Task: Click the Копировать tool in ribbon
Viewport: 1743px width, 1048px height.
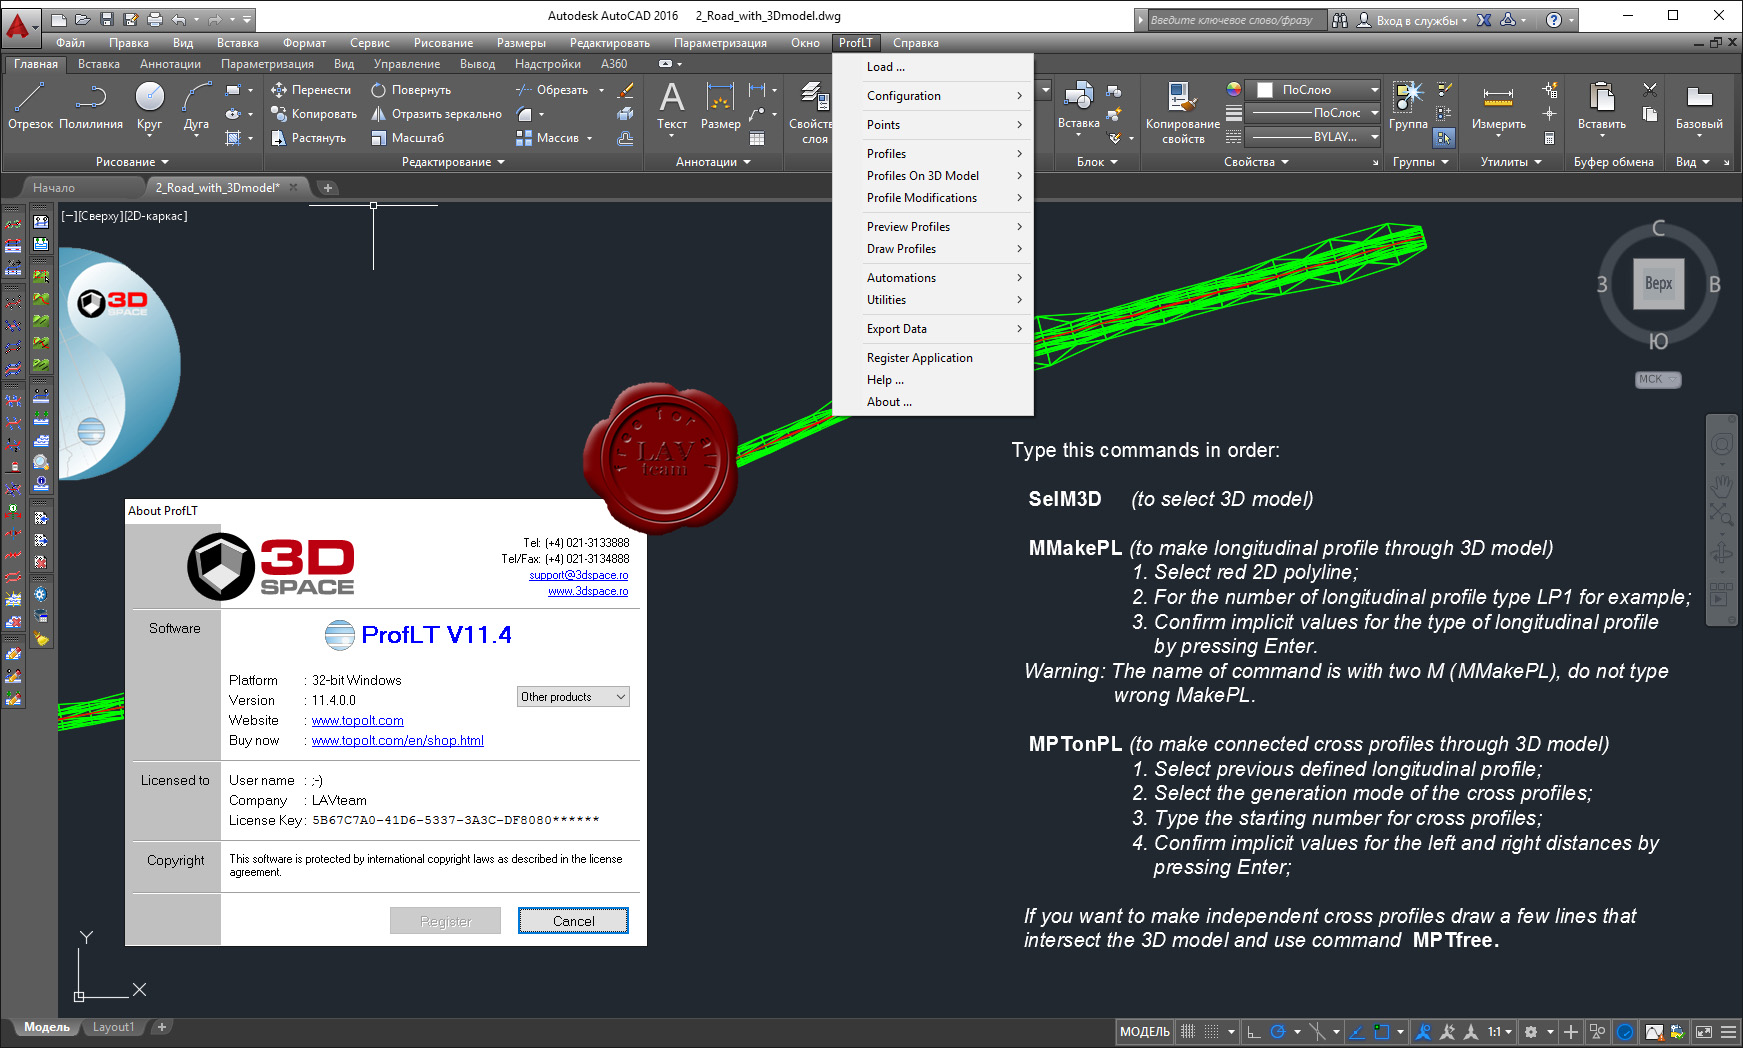Action: (314, 114)
